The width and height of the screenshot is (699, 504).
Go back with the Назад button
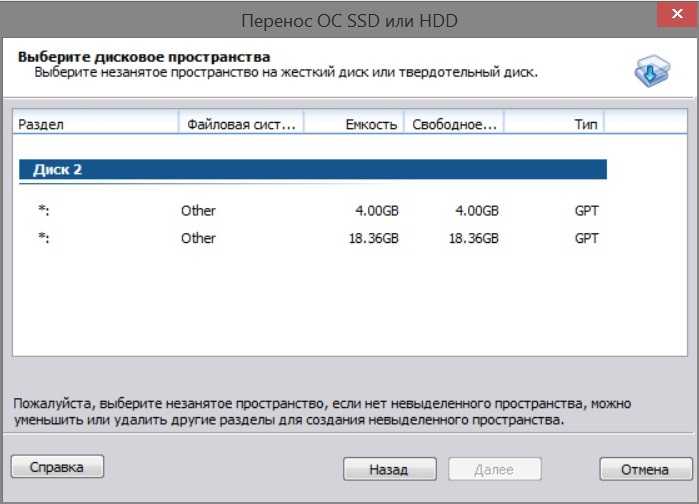(389, 469)
